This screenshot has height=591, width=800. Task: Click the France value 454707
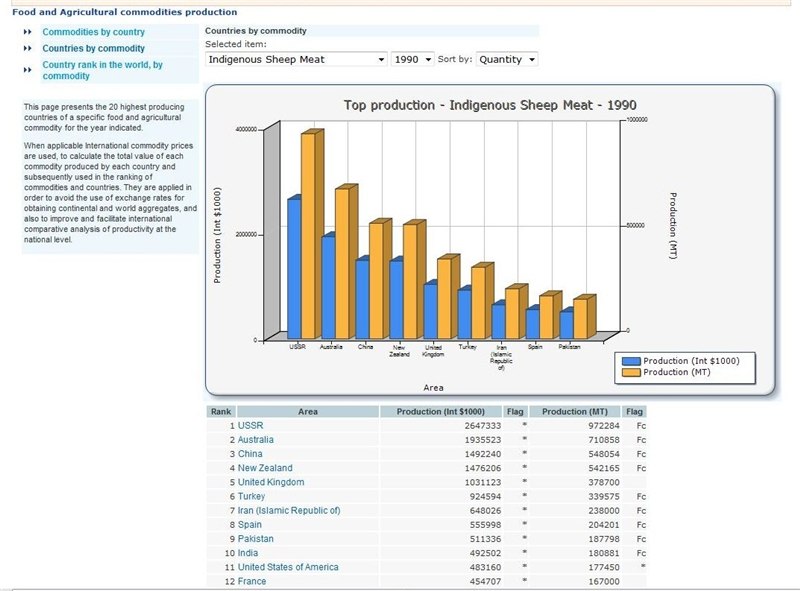tap(485, 581)
